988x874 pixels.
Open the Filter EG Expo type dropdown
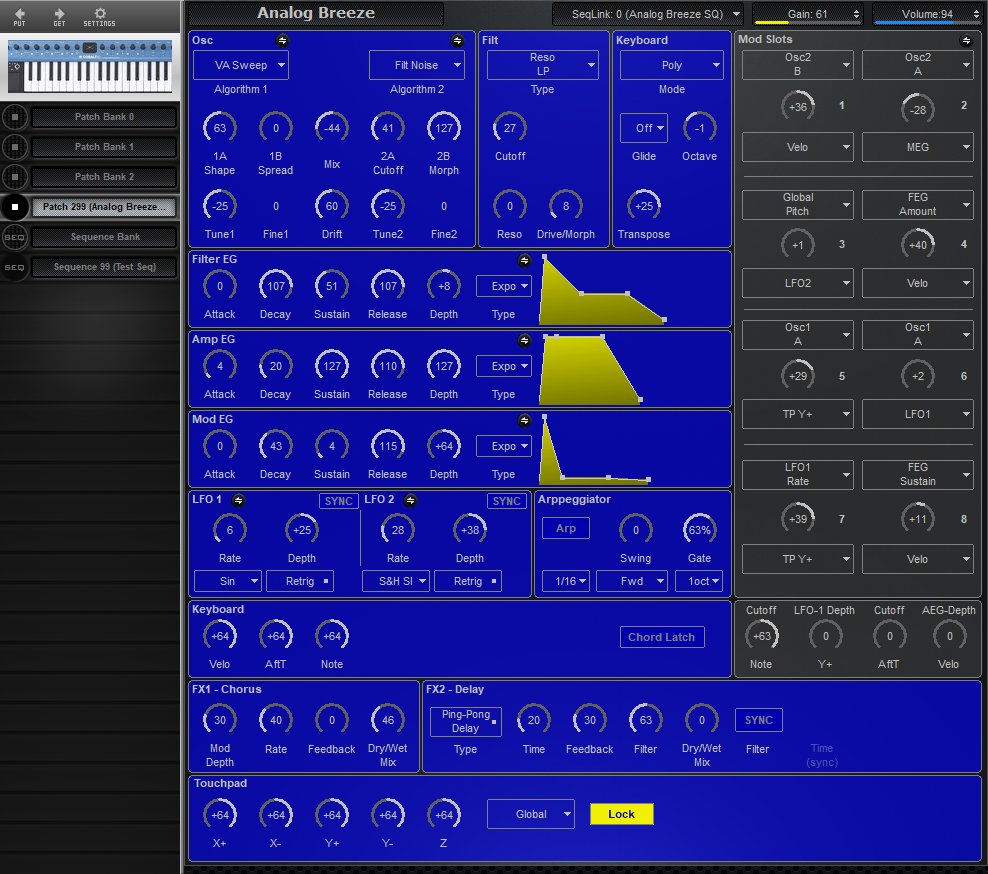503,286
